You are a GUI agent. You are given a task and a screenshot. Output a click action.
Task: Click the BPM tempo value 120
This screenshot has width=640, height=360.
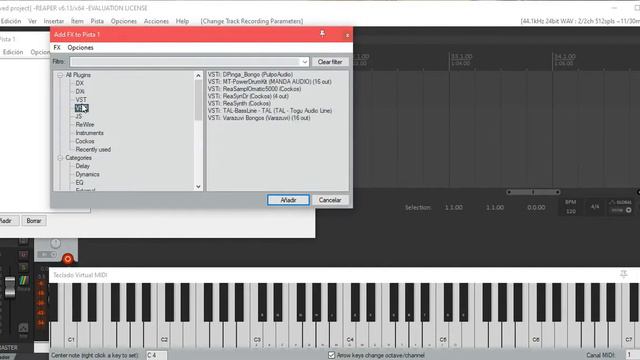tap(571, 211)
